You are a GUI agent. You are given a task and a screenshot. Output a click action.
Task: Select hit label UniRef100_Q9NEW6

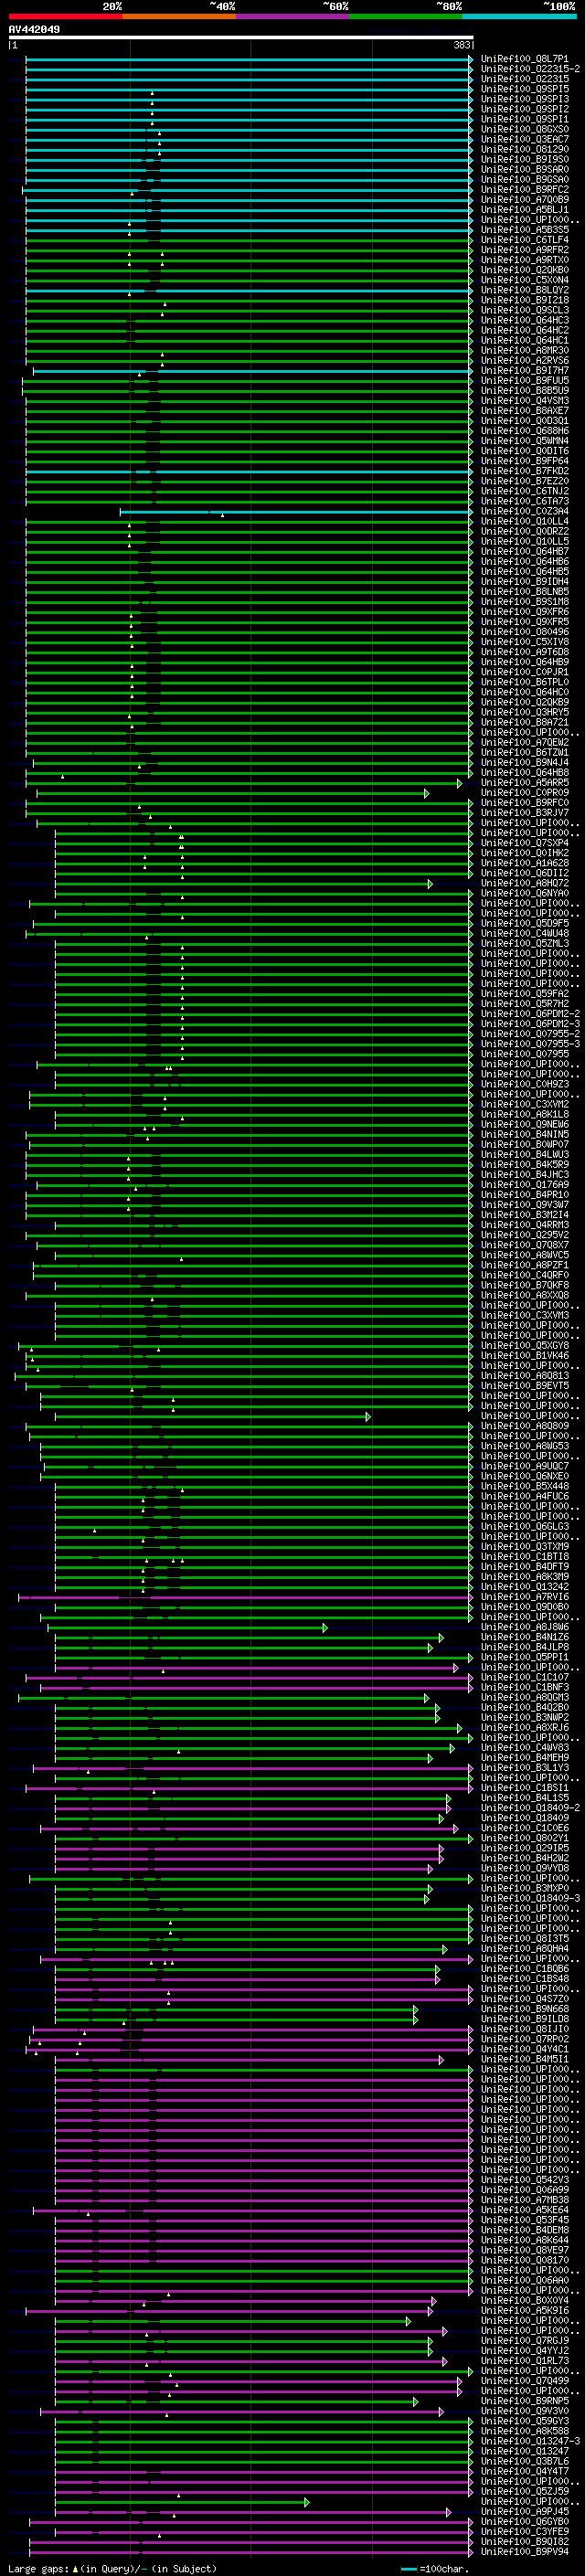(525, 1124)
